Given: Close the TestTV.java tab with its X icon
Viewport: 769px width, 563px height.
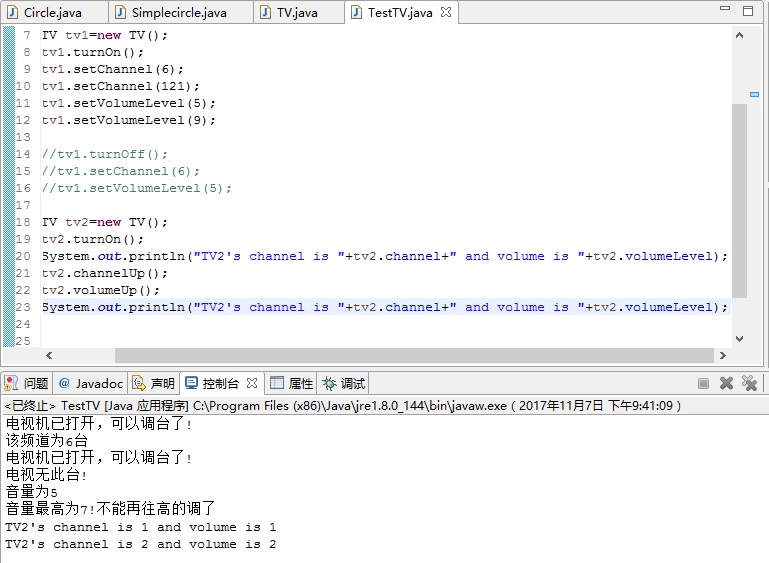Looking at the screenshot, I should click(446, 12).
